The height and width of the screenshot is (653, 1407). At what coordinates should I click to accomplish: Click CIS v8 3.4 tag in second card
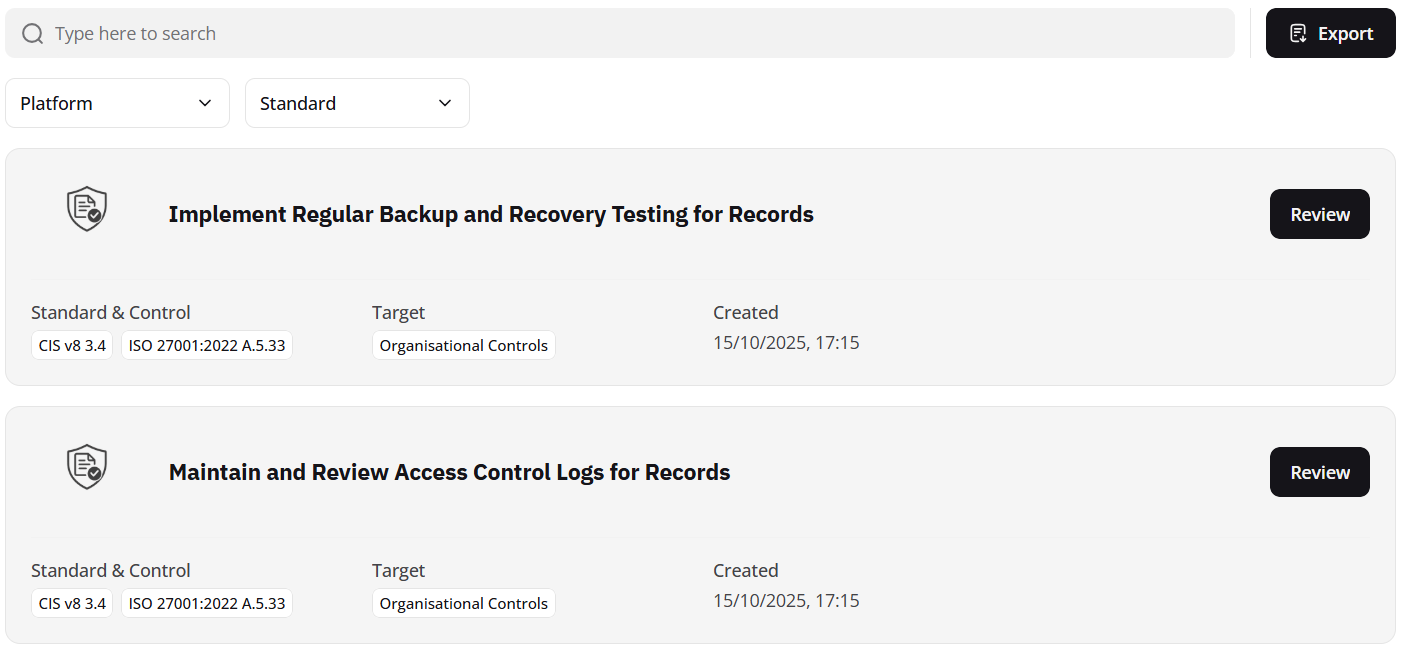(72, 604)
